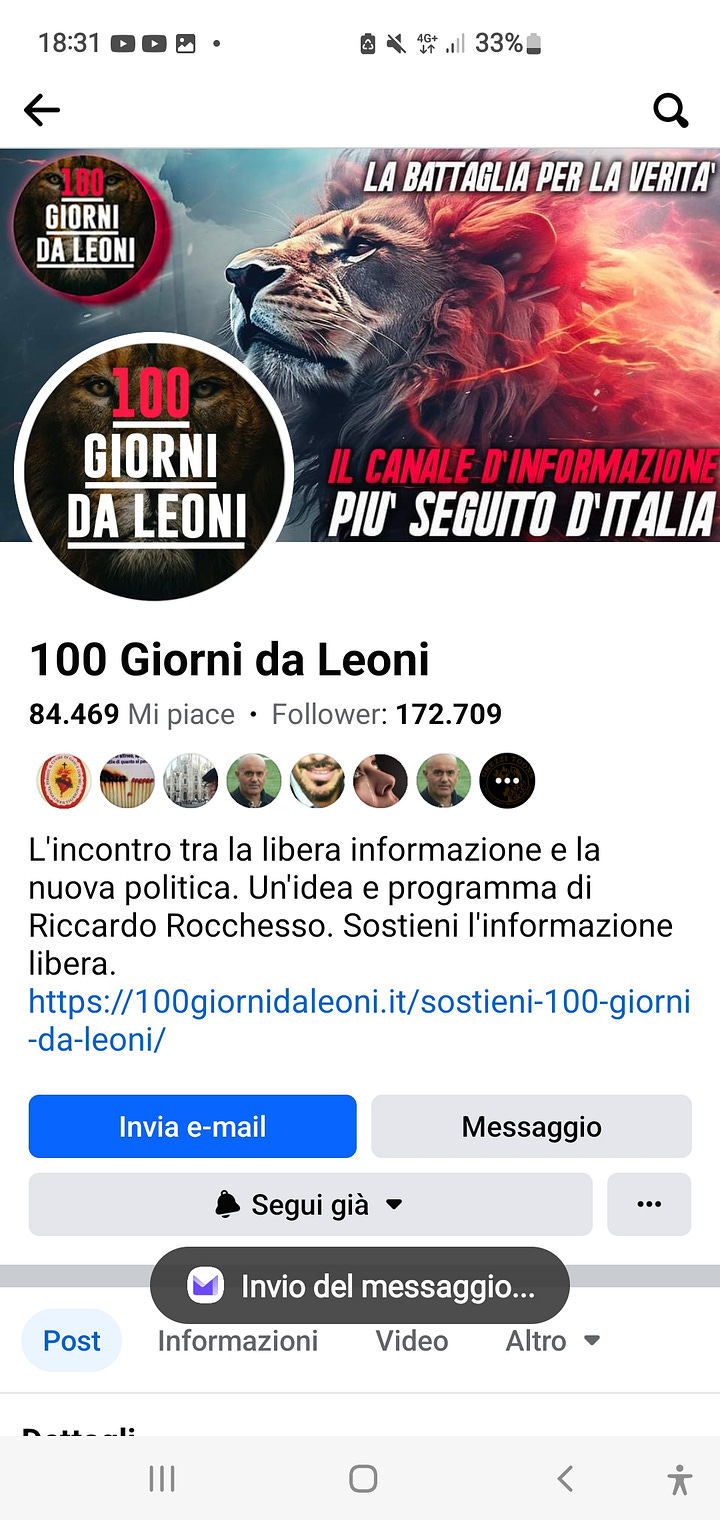Switch to the Informazioni tab
Viewport: 720px width, 1520px height.
pos(238,1341)
